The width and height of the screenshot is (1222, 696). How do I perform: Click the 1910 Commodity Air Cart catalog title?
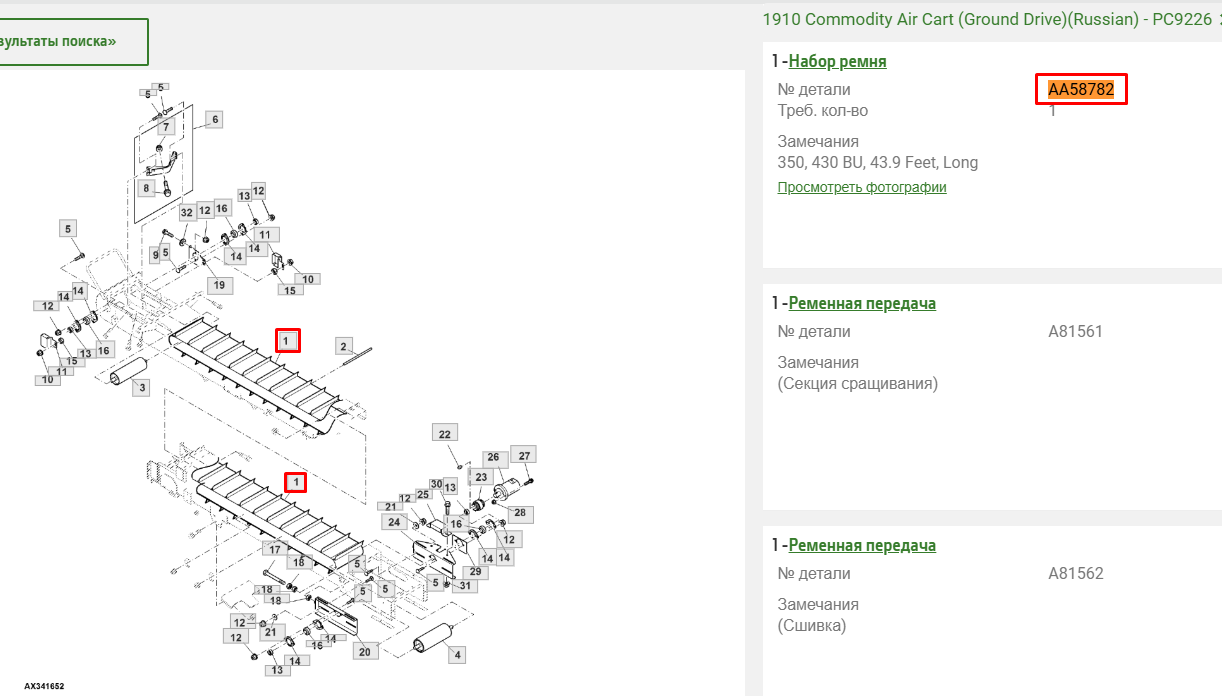coord(987,19)
